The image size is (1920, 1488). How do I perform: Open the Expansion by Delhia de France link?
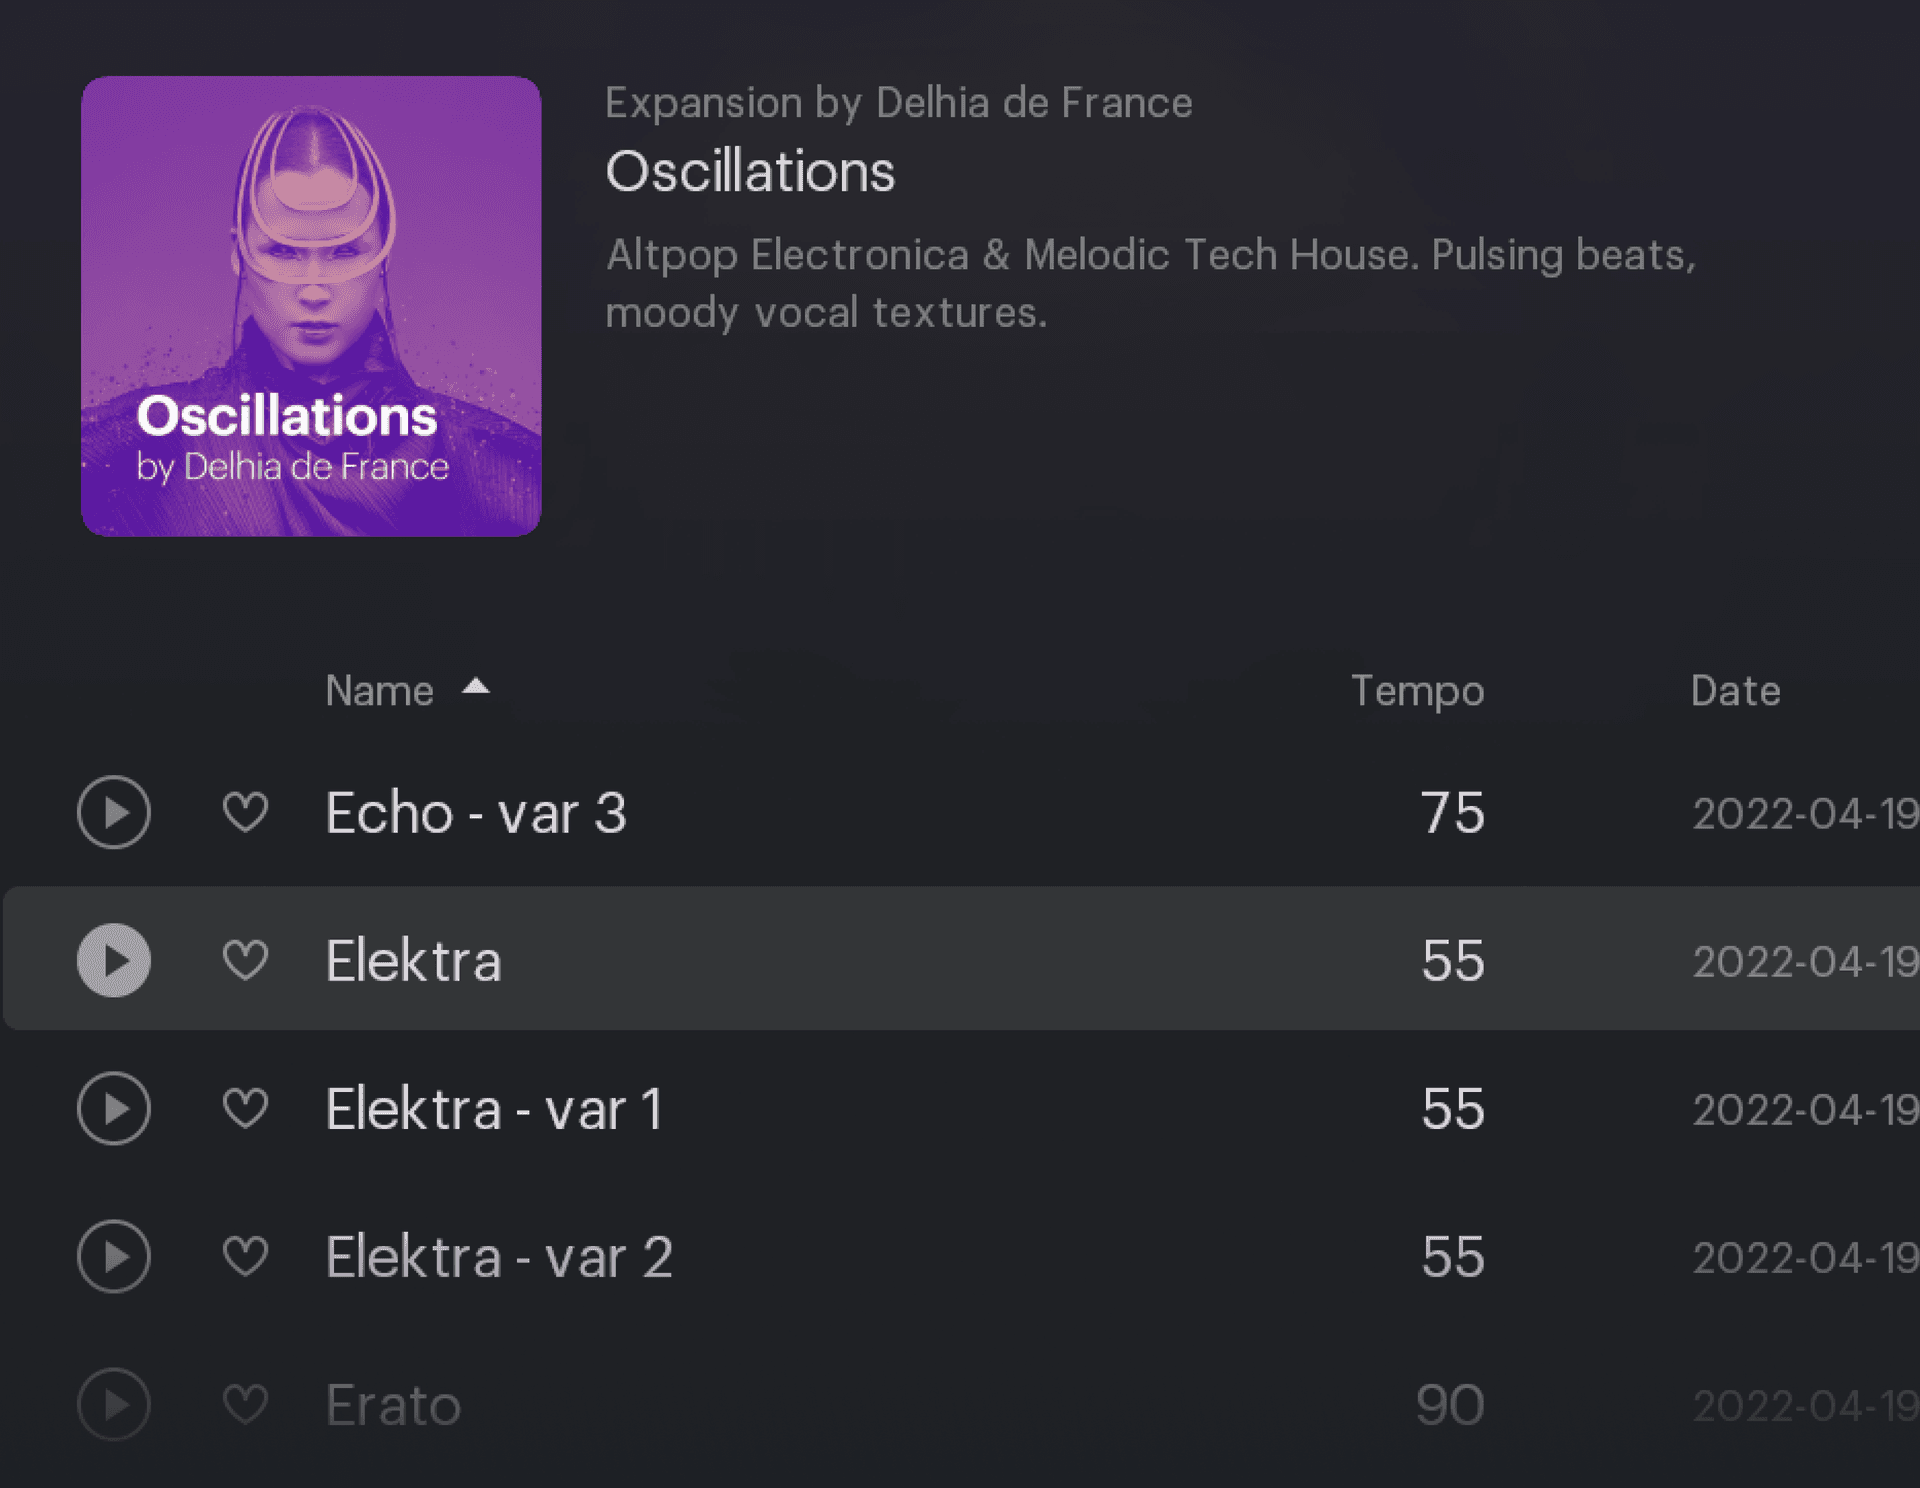pyautogui.click(x=898, y=104)
